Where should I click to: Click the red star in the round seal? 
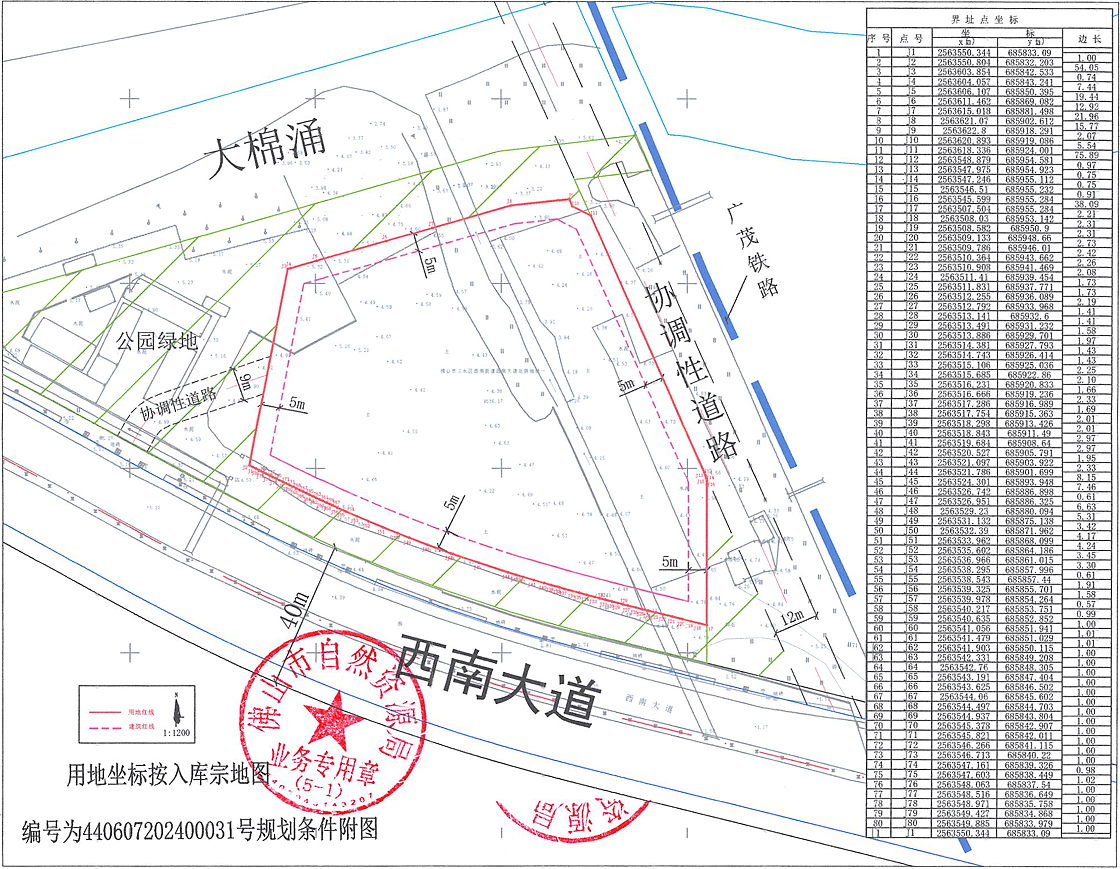(333, 721)
